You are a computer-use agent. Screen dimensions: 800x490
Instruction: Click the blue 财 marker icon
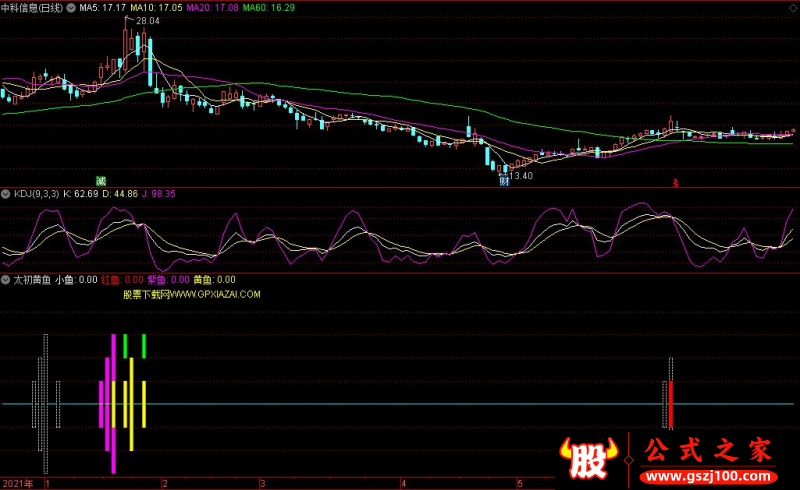click(x=504, y=181)
